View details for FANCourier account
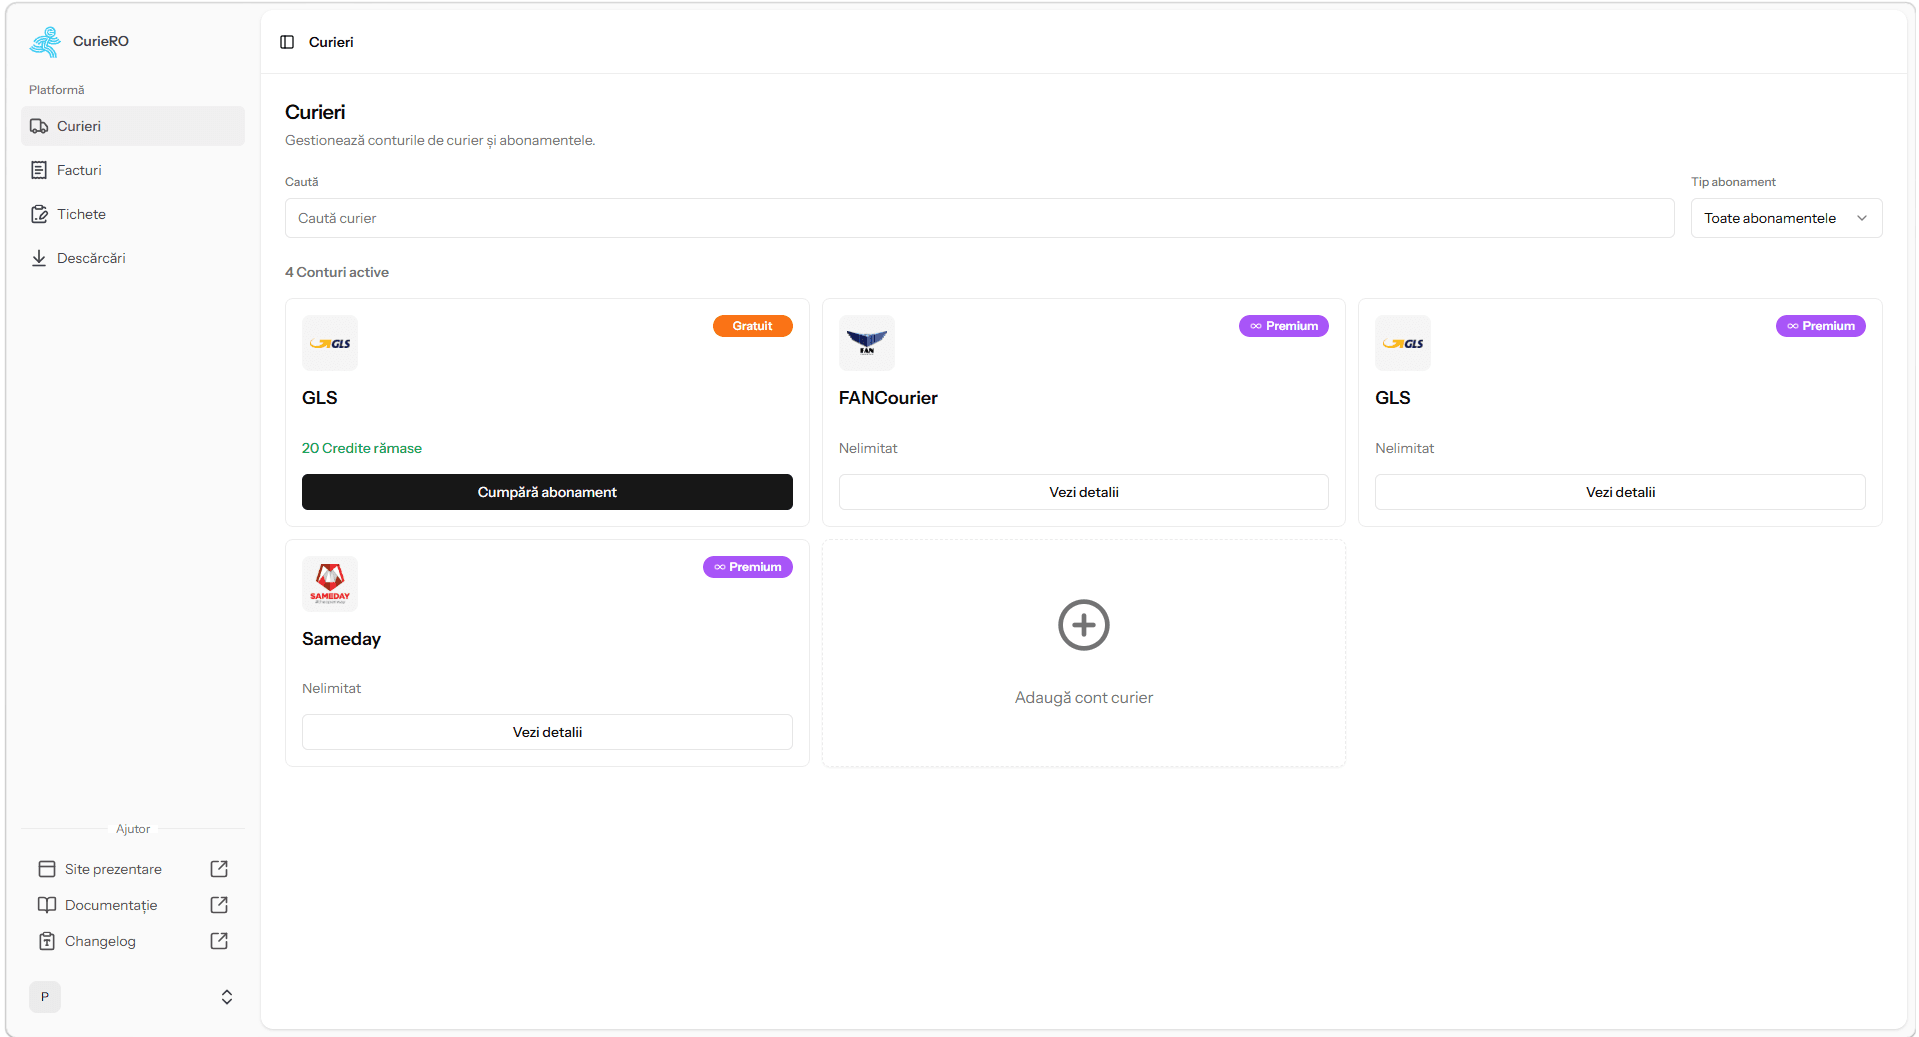 [x=1083, y=492]
